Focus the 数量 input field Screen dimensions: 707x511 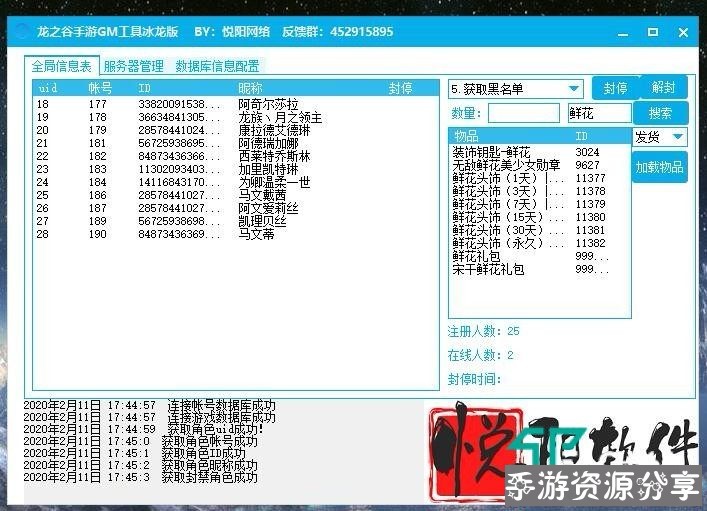click(523, 113)
